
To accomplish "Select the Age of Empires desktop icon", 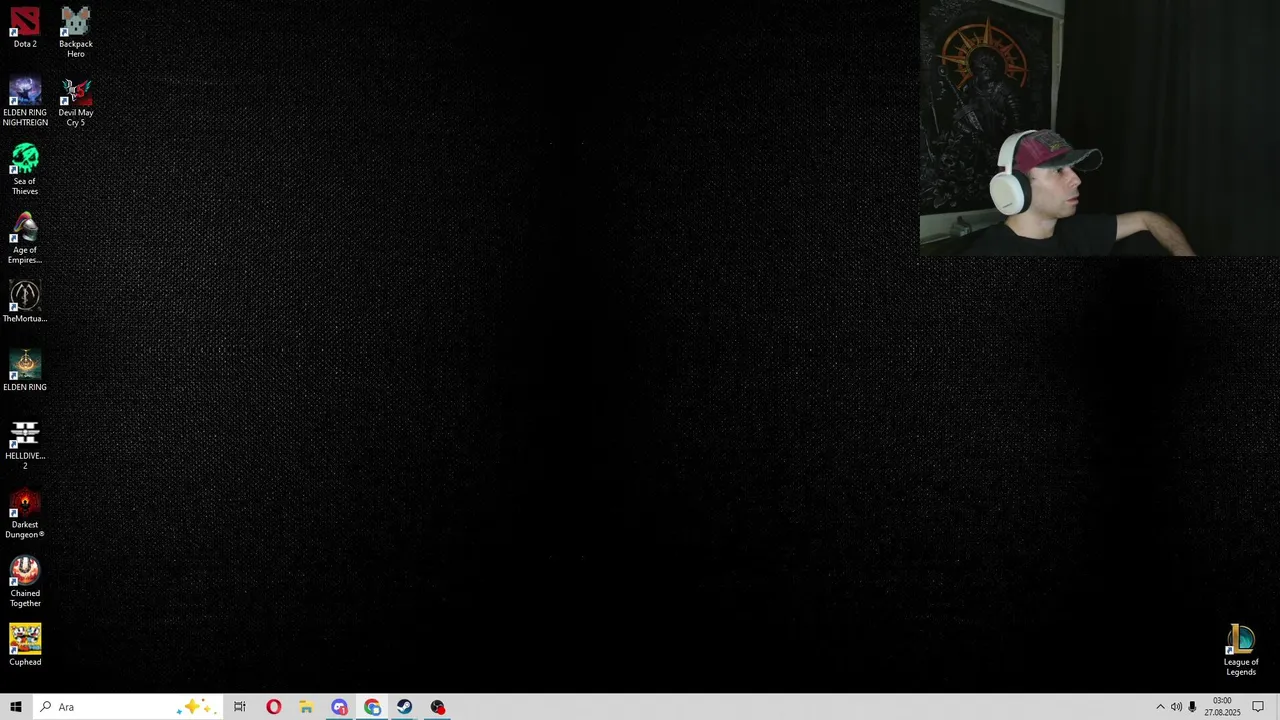I will coord(25,239).
